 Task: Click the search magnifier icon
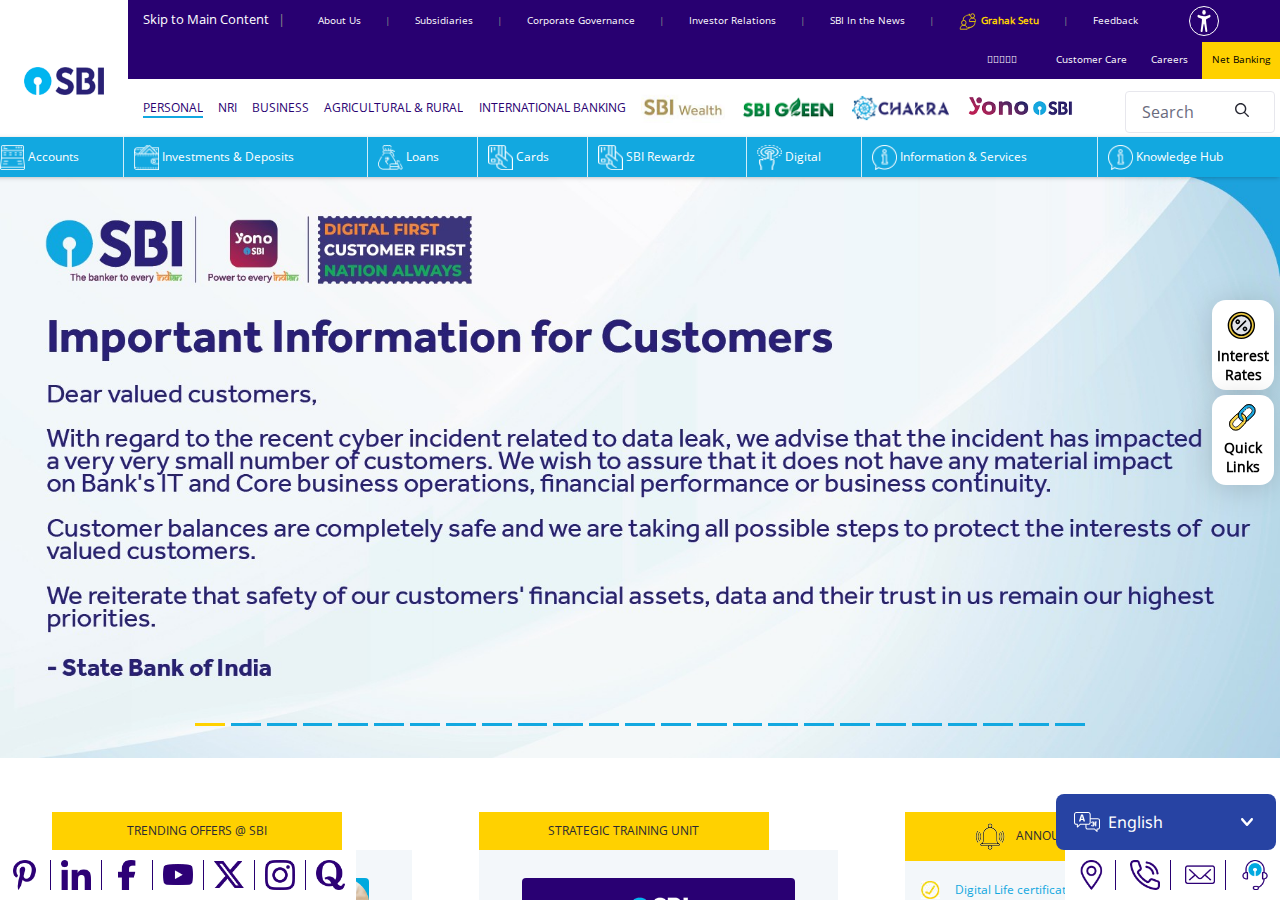point(1242,110)
